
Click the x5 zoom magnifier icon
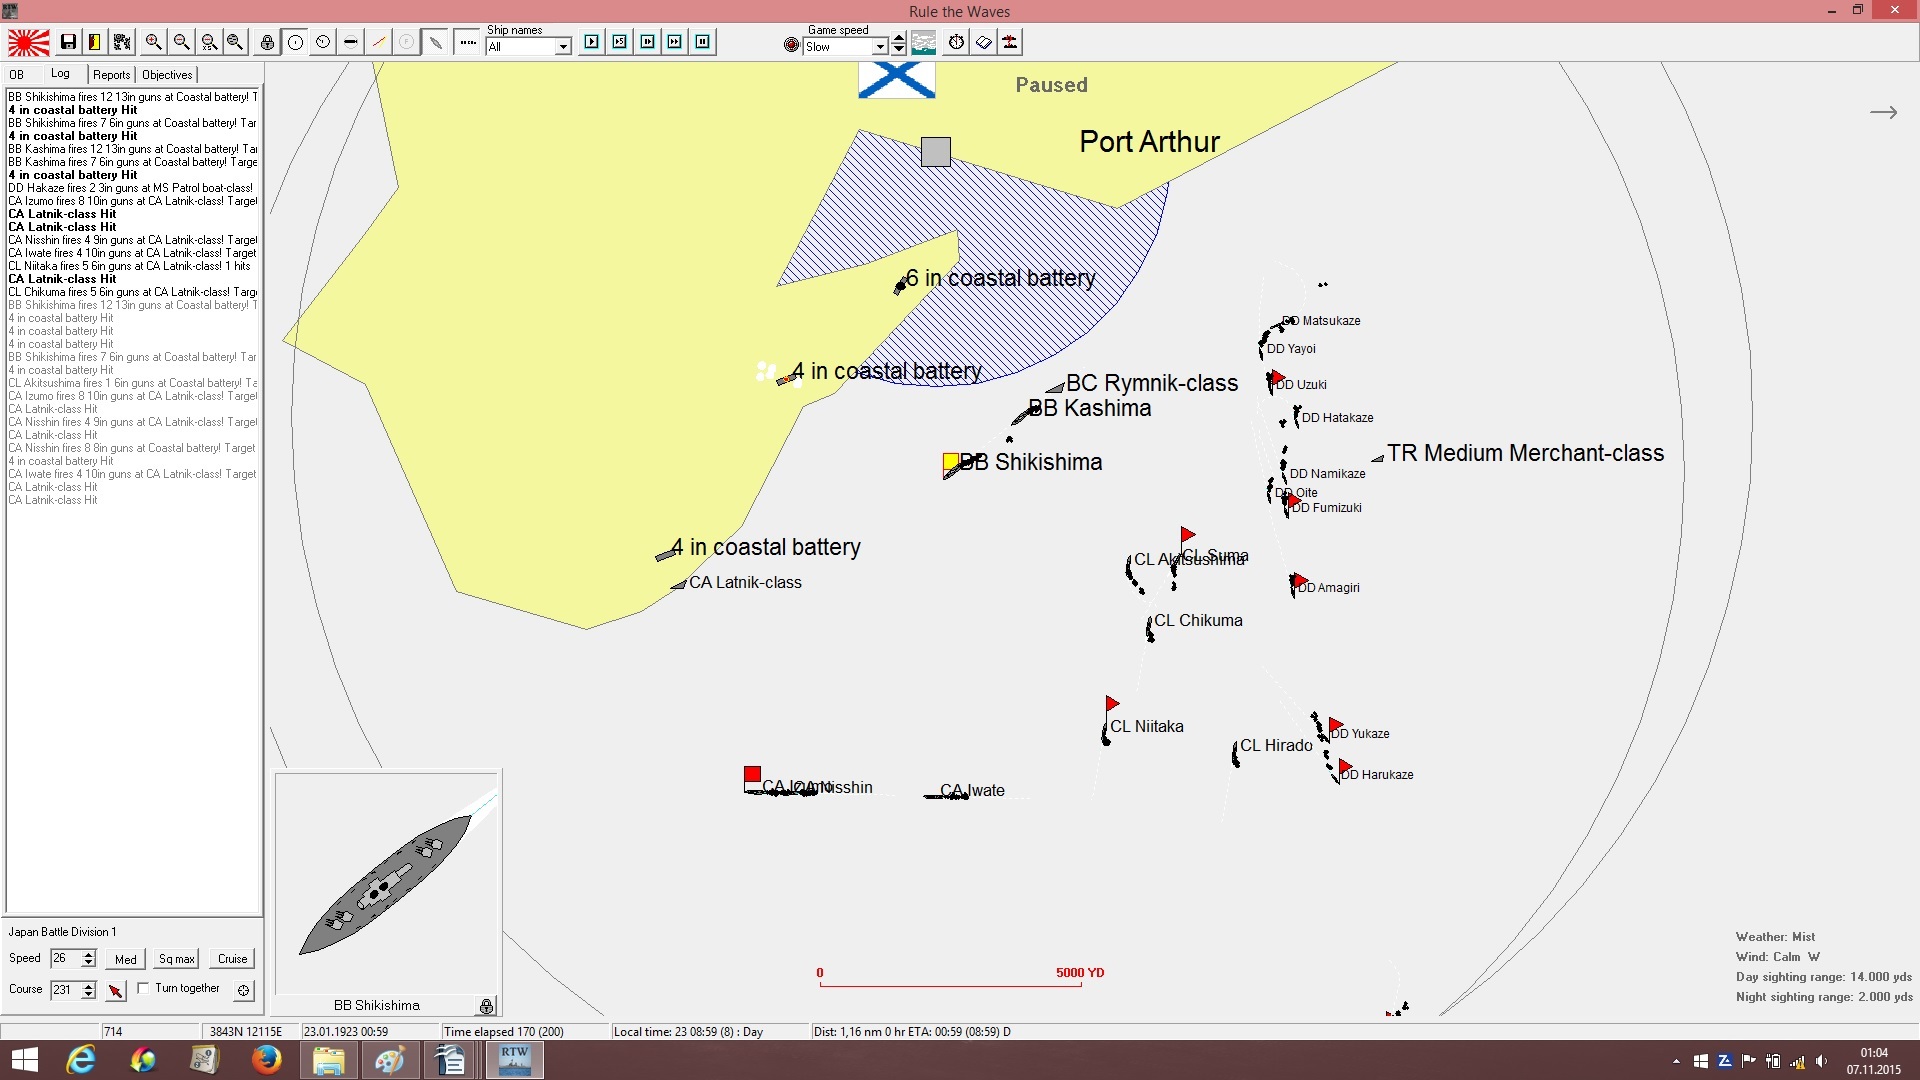click(x=208, y=42)
